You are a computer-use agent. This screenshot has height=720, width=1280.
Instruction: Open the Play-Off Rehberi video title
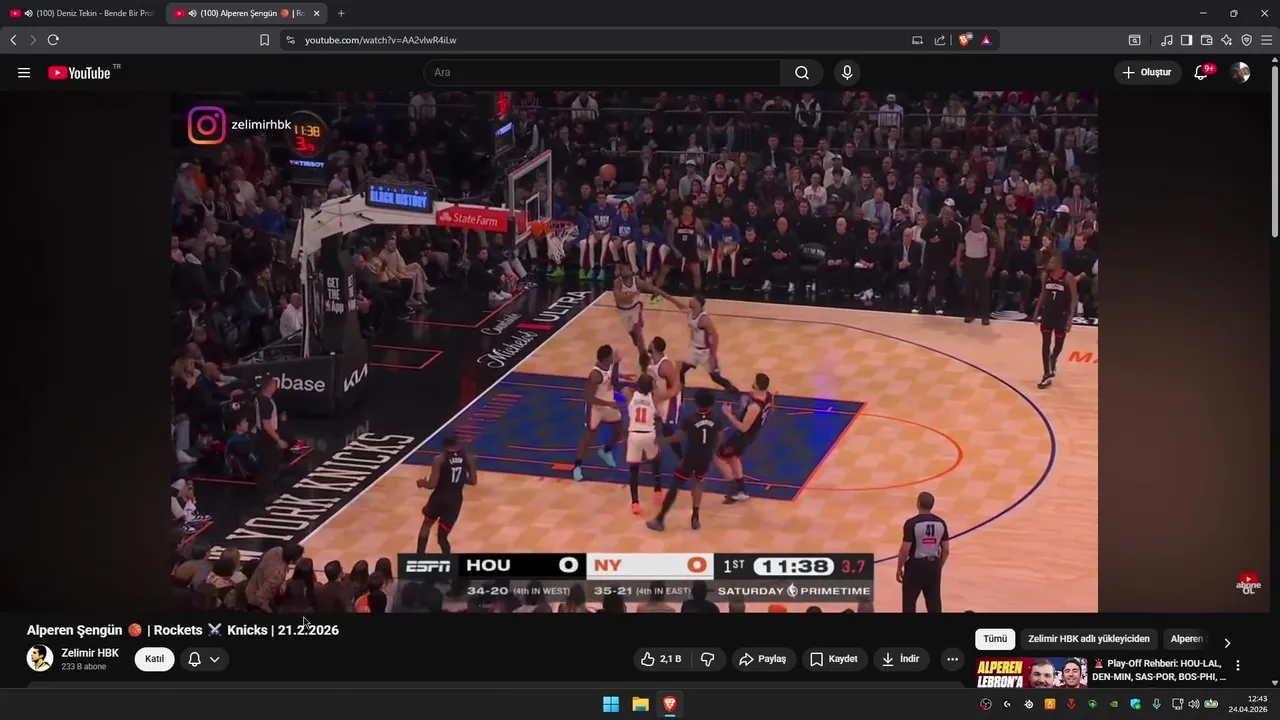pyautogui.click(x=1158, y=670)
